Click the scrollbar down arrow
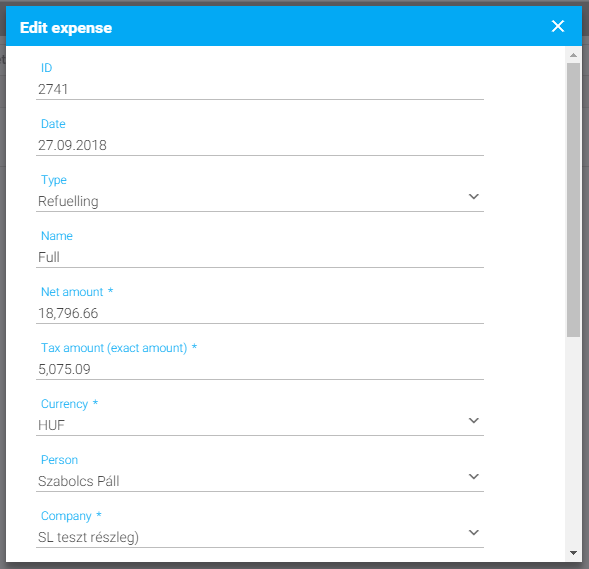This screenshot has height=569, width=589. coord(573,552)
